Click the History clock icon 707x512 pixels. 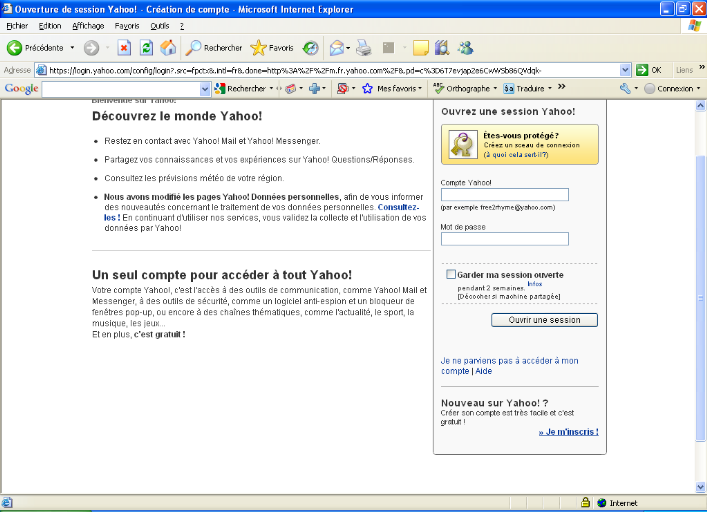[x=311, y=47]
